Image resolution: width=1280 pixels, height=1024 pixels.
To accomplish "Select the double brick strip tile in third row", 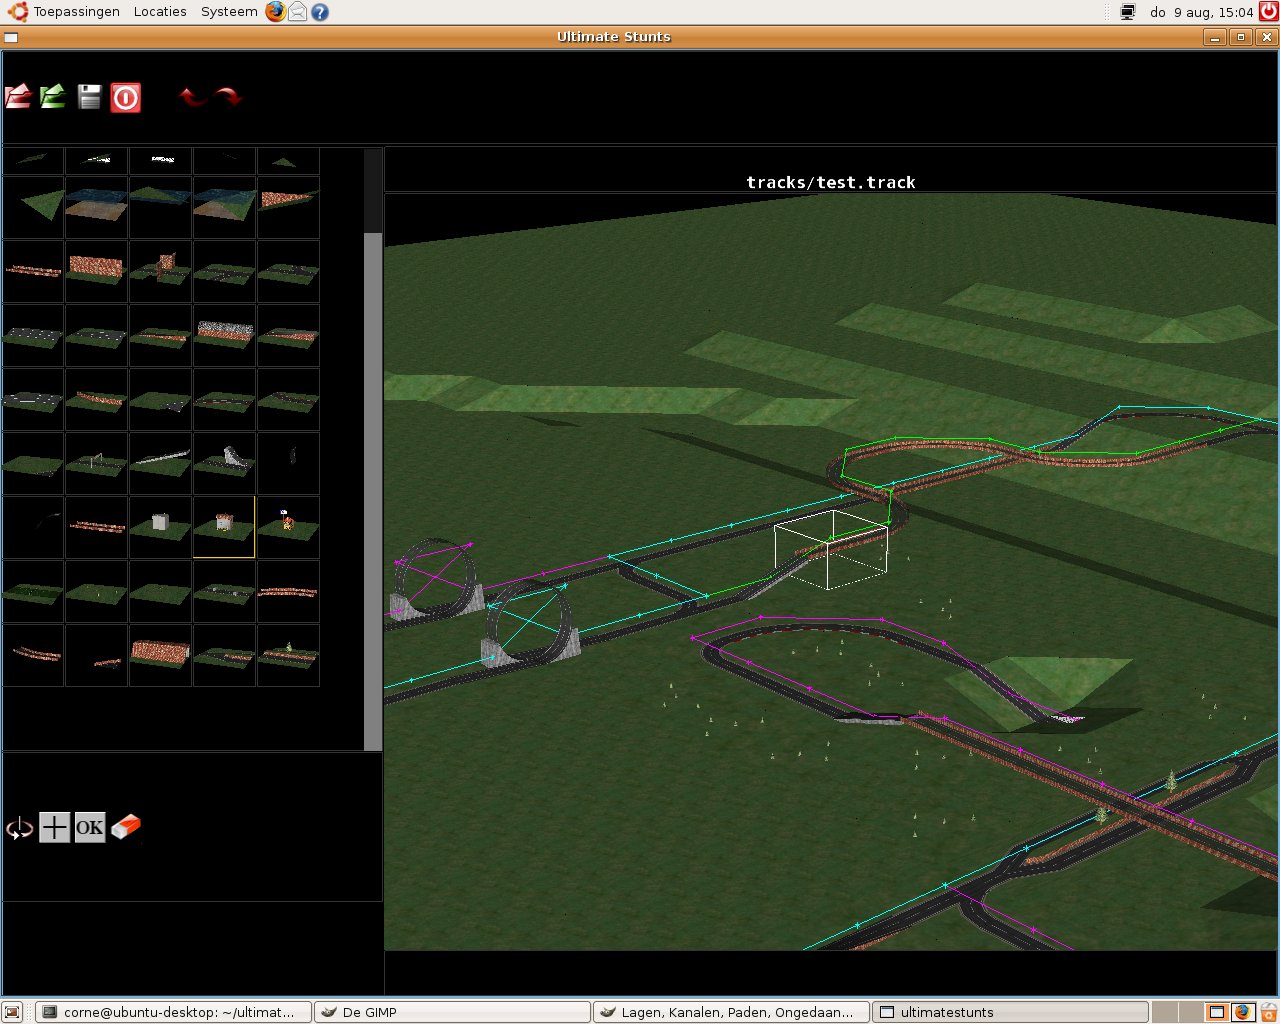I will point(32,271).
